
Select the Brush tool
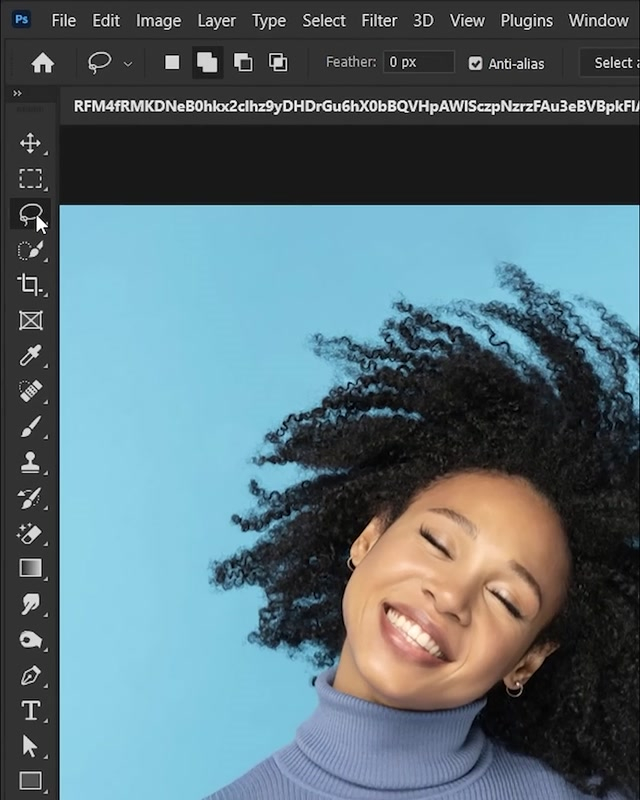[x=30, y=427]
